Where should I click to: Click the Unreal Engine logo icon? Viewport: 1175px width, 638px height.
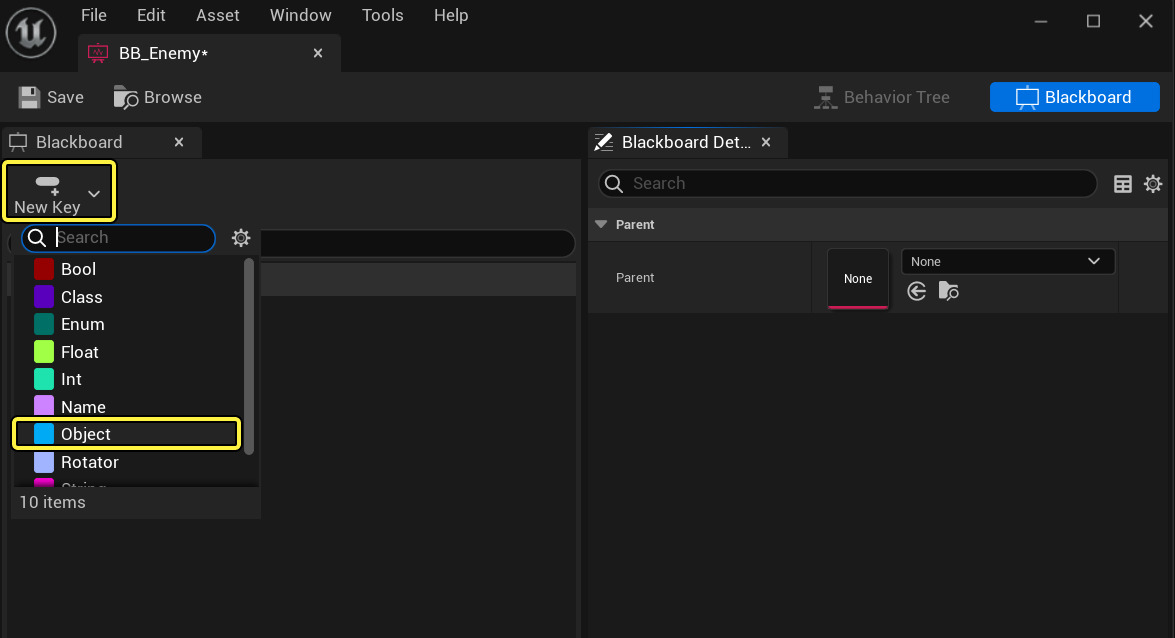point(31,31)
